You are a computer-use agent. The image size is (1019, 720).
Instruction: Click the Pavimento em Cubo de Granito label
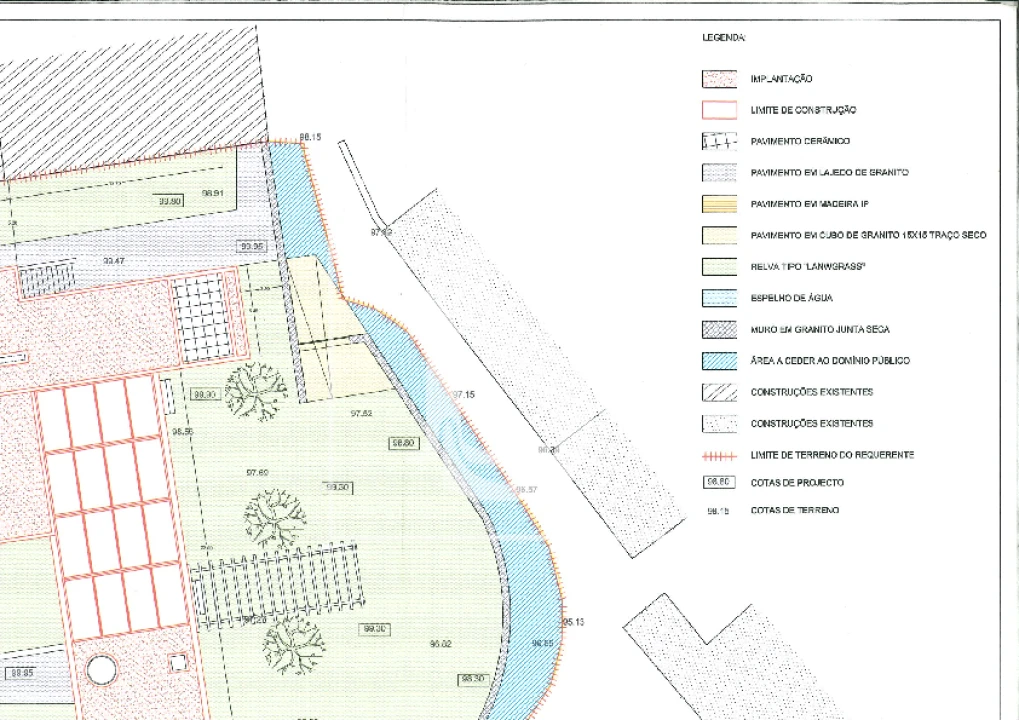[x=868, y=236]
